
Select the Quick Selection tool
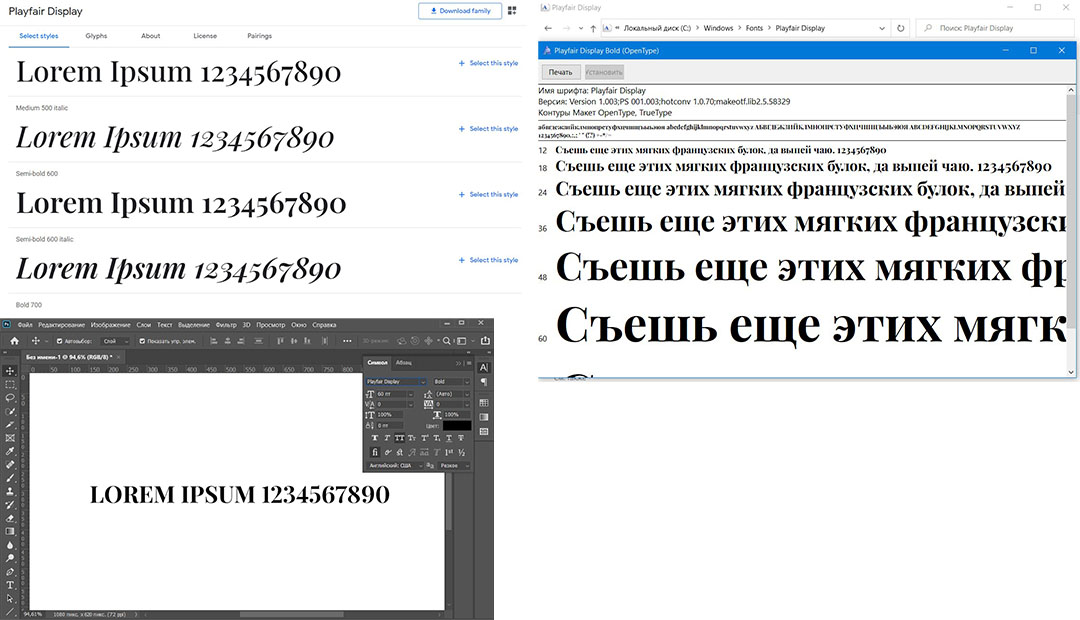tap(10, 411)
